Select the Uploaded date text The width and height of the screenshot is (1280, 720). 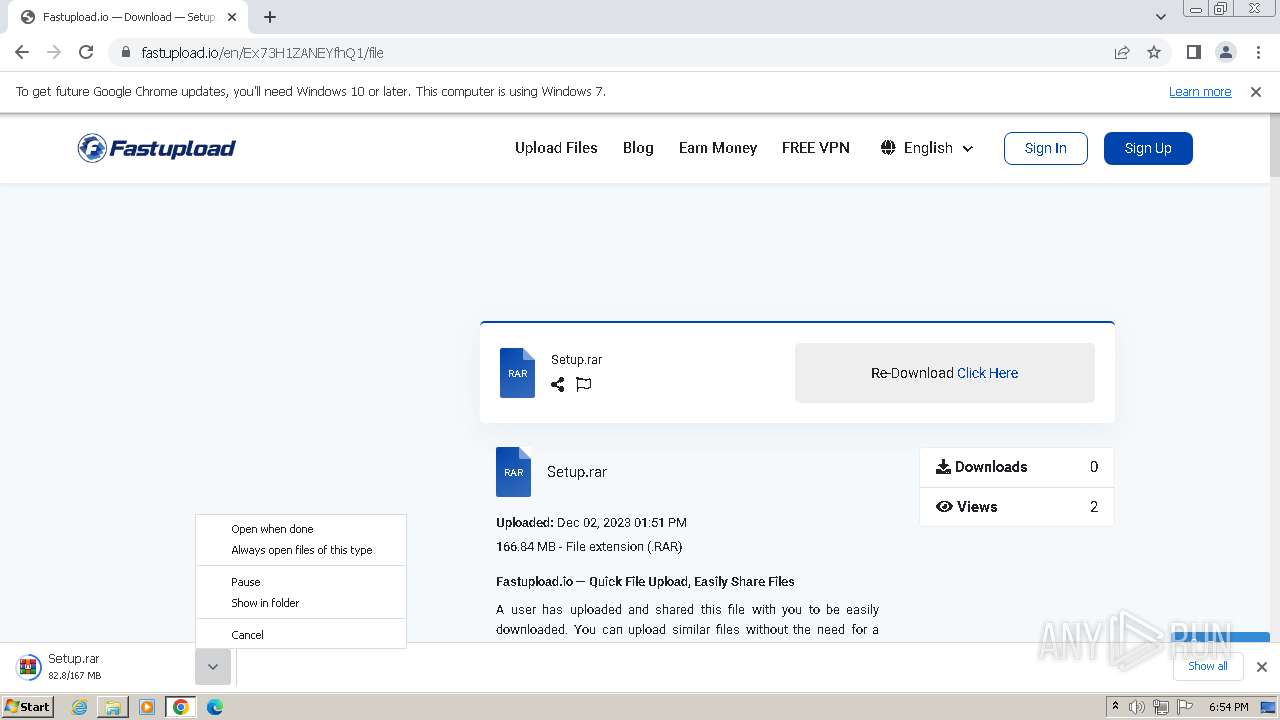point(591,522)
